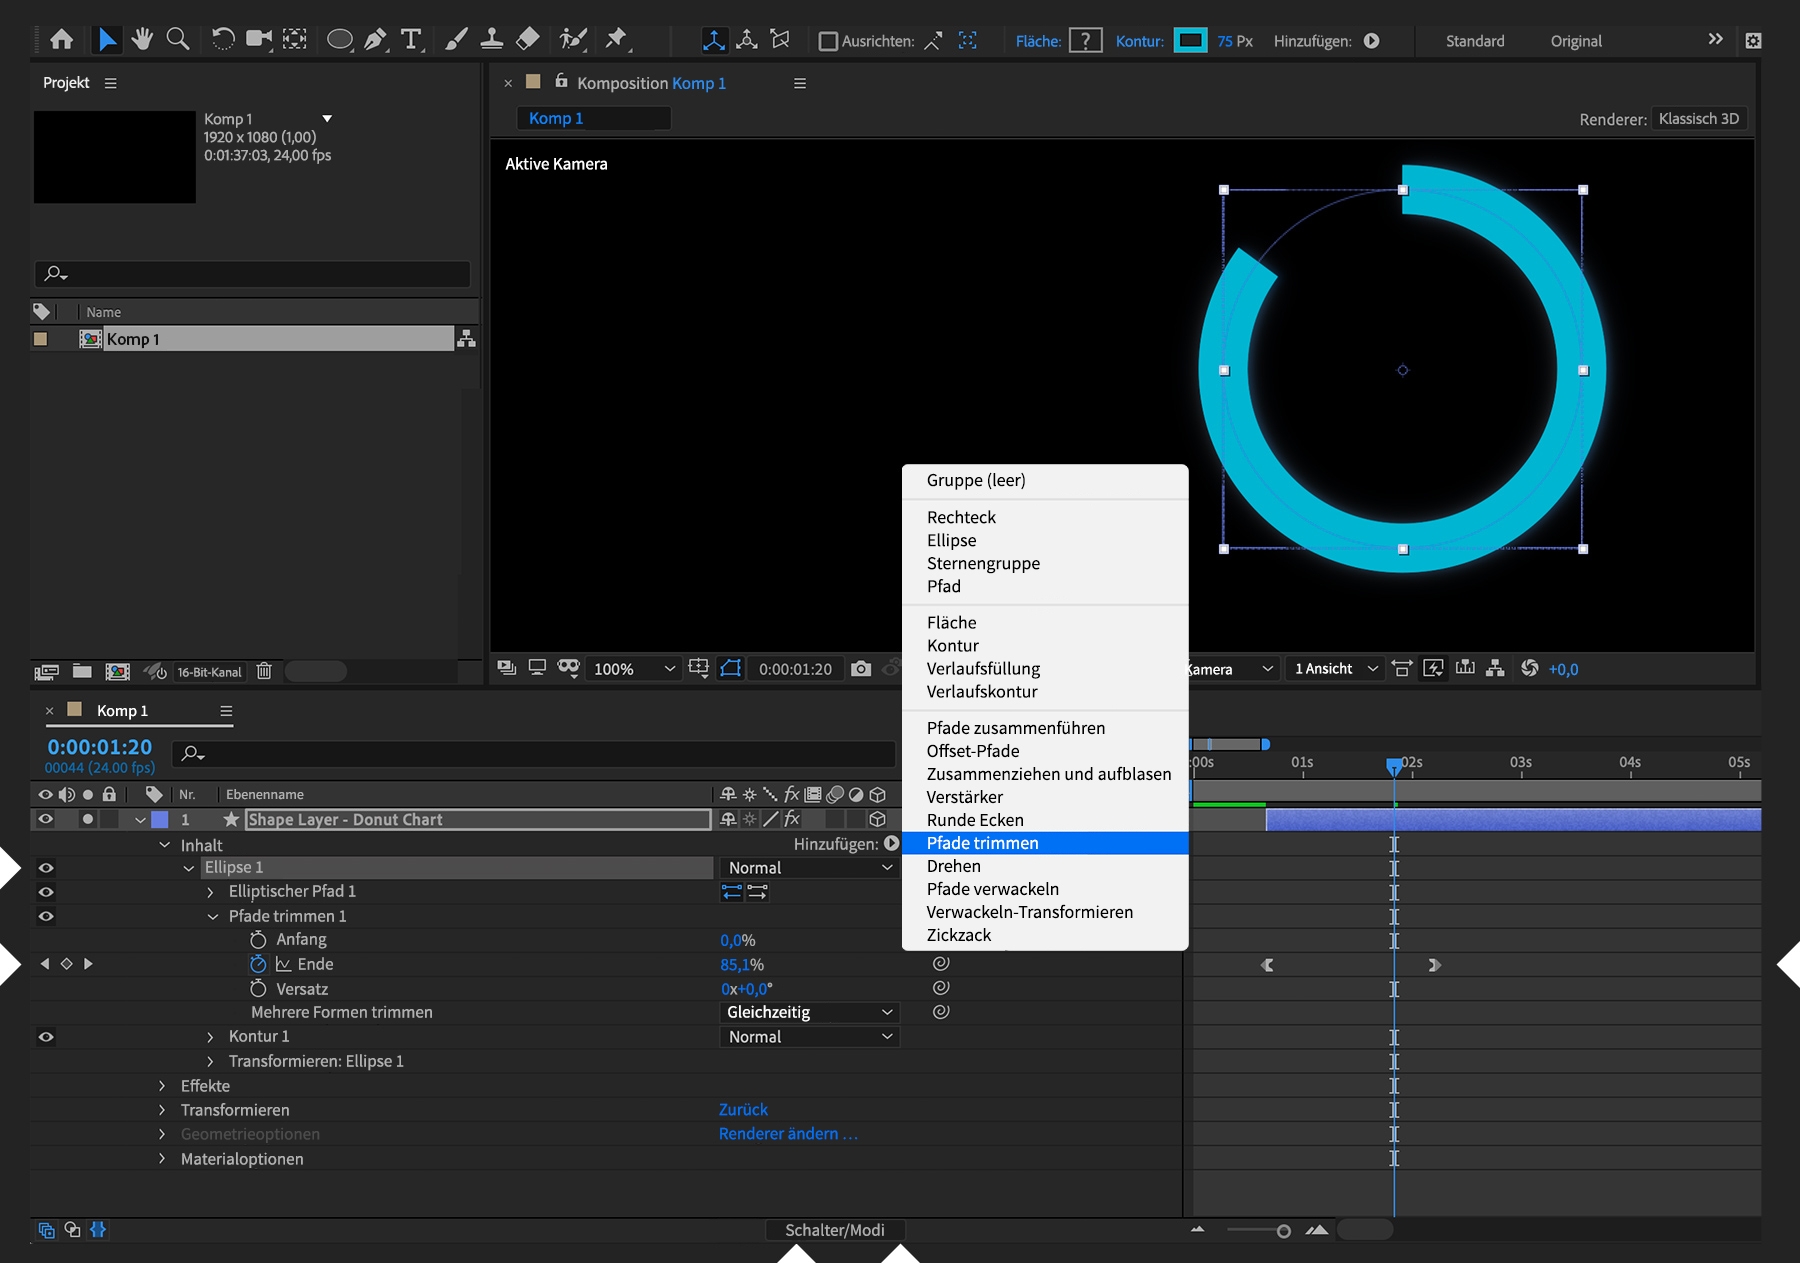Viewport: 1800px width, 1263px height.
Task: Choose Runde Ecken from the menu
Action: 975,820
